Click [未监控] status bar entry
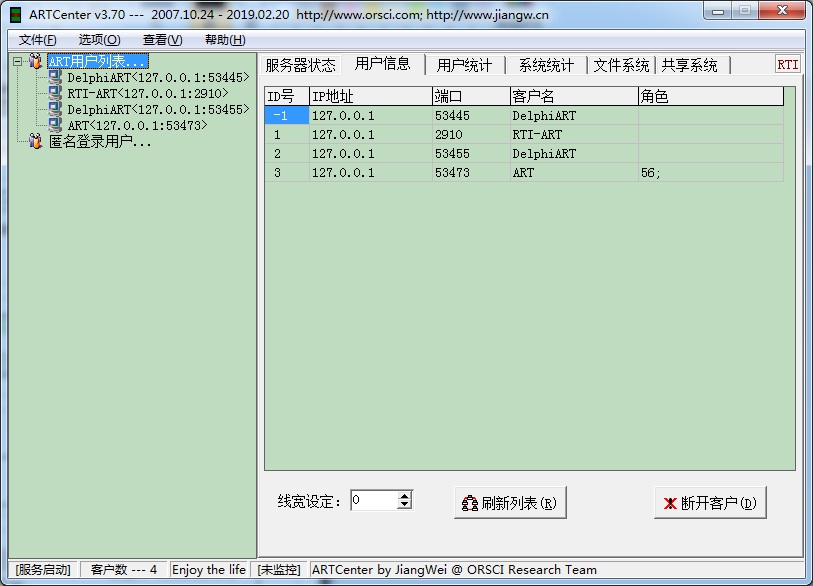 pos(279,570)
